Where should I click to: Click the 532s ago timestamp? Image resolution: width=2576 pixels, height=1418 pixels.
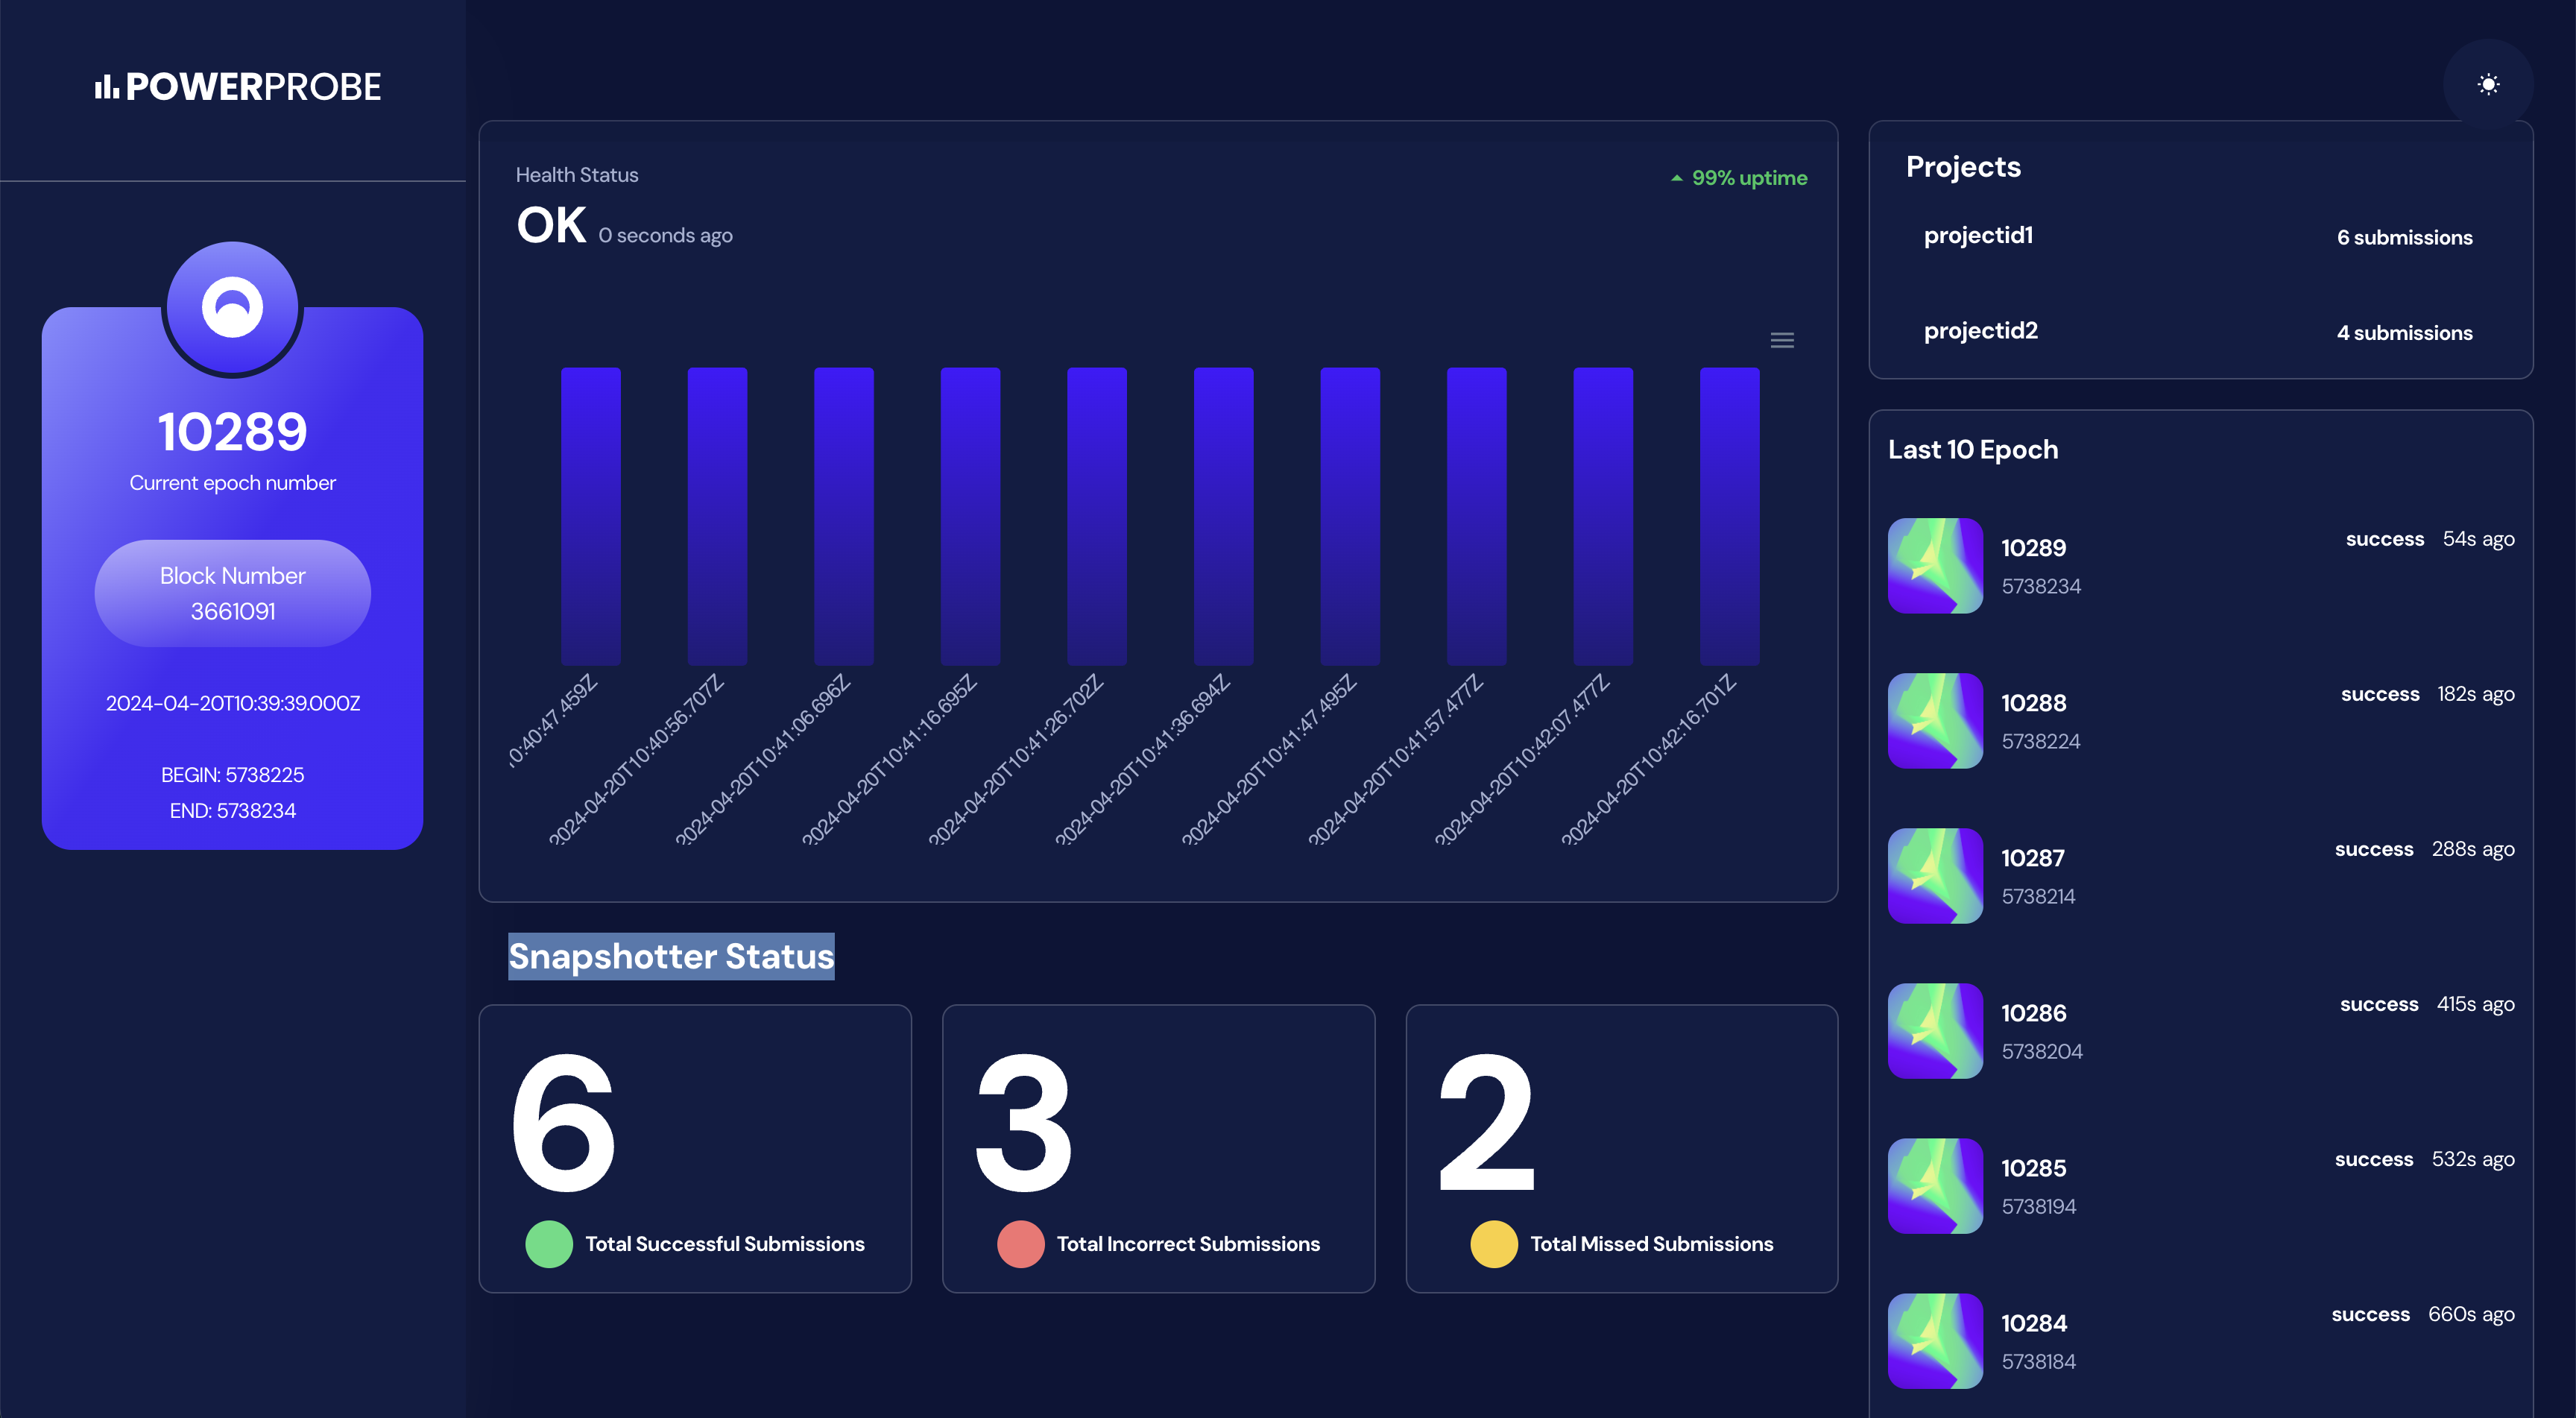pyautogui.click(x=2472, y=1159)
